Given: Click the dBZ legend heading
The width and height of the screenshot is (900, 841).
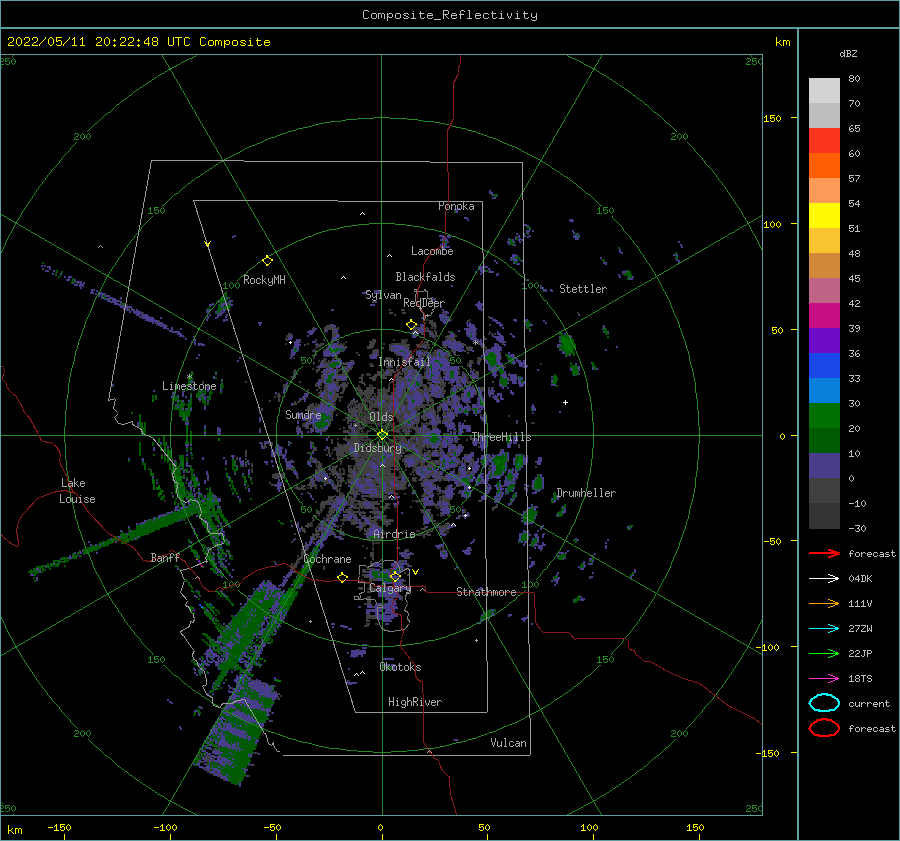Looking at the screenshot, I should click(848, 53).
